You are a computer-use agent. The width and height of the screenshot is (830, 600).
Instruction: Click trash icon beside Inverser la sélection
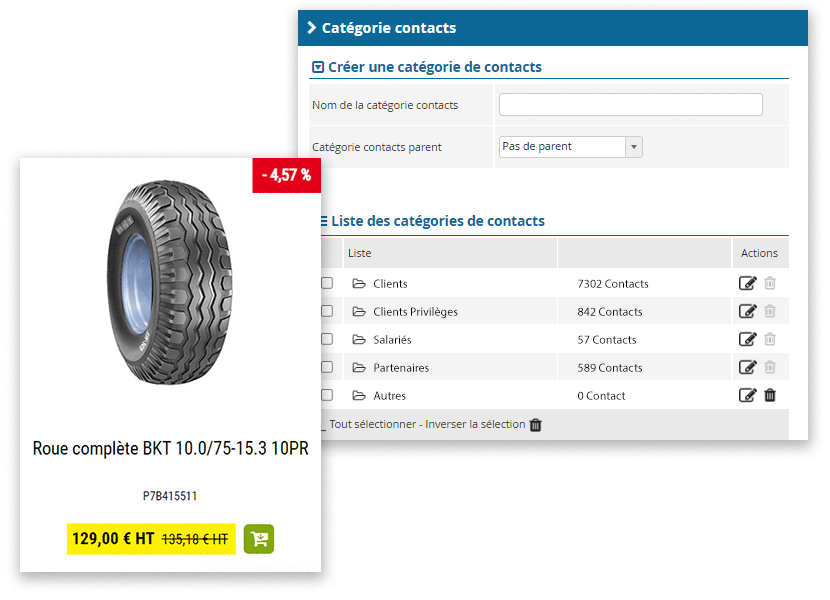[536, 425]
